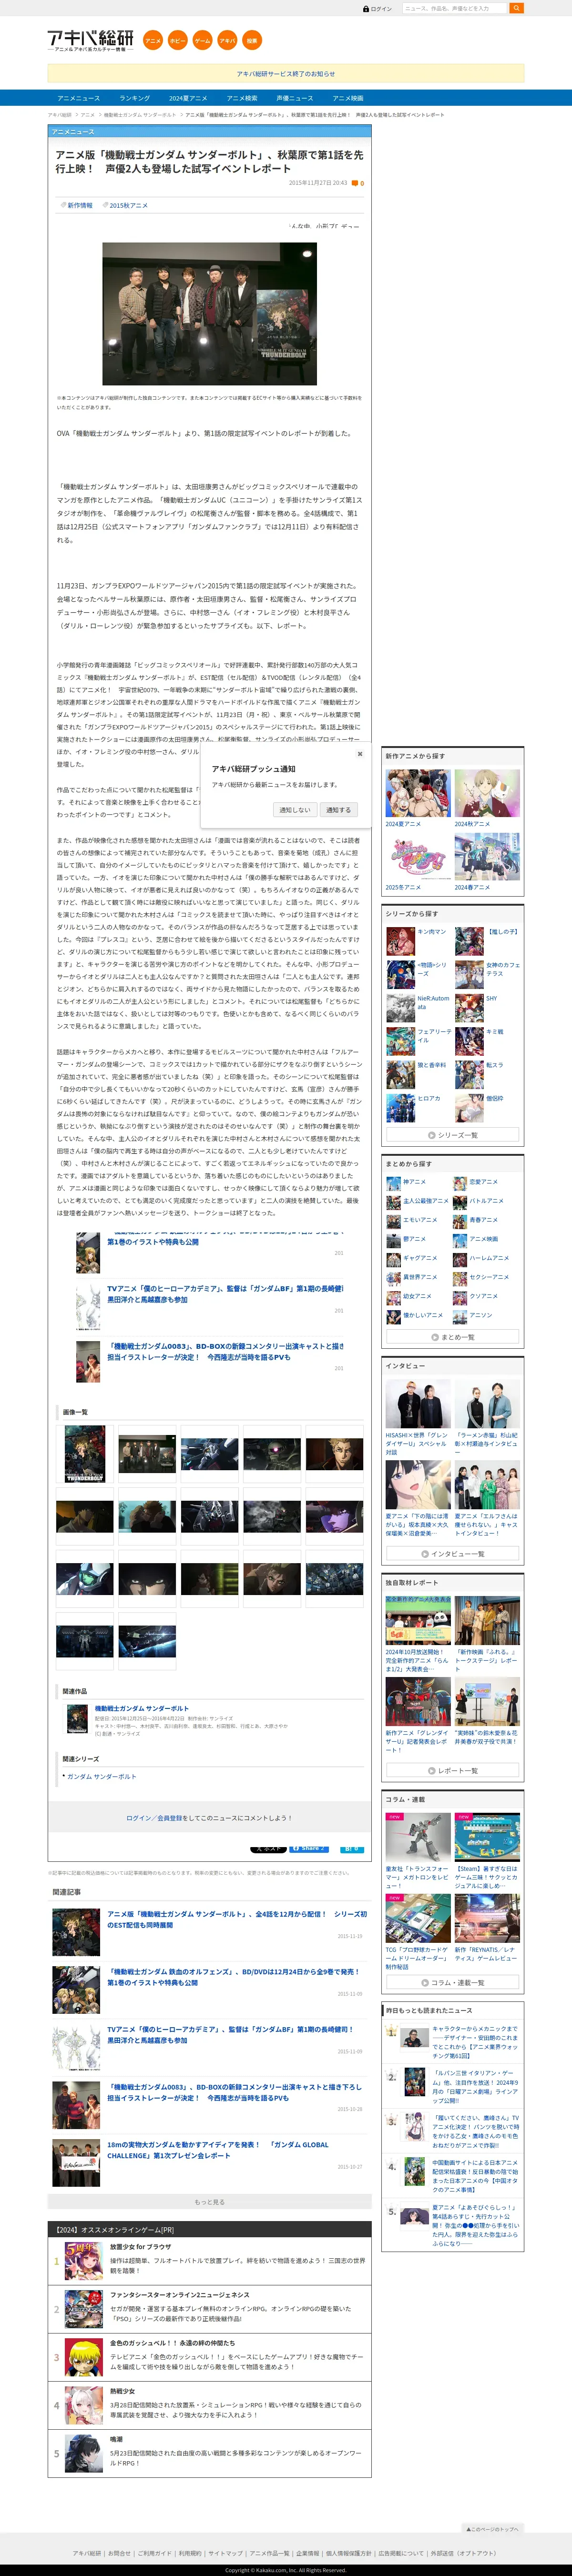The image size is (572, 2576).
Task: Click the ログイン／会員登録 comment link
Action: pos(154,1818)
